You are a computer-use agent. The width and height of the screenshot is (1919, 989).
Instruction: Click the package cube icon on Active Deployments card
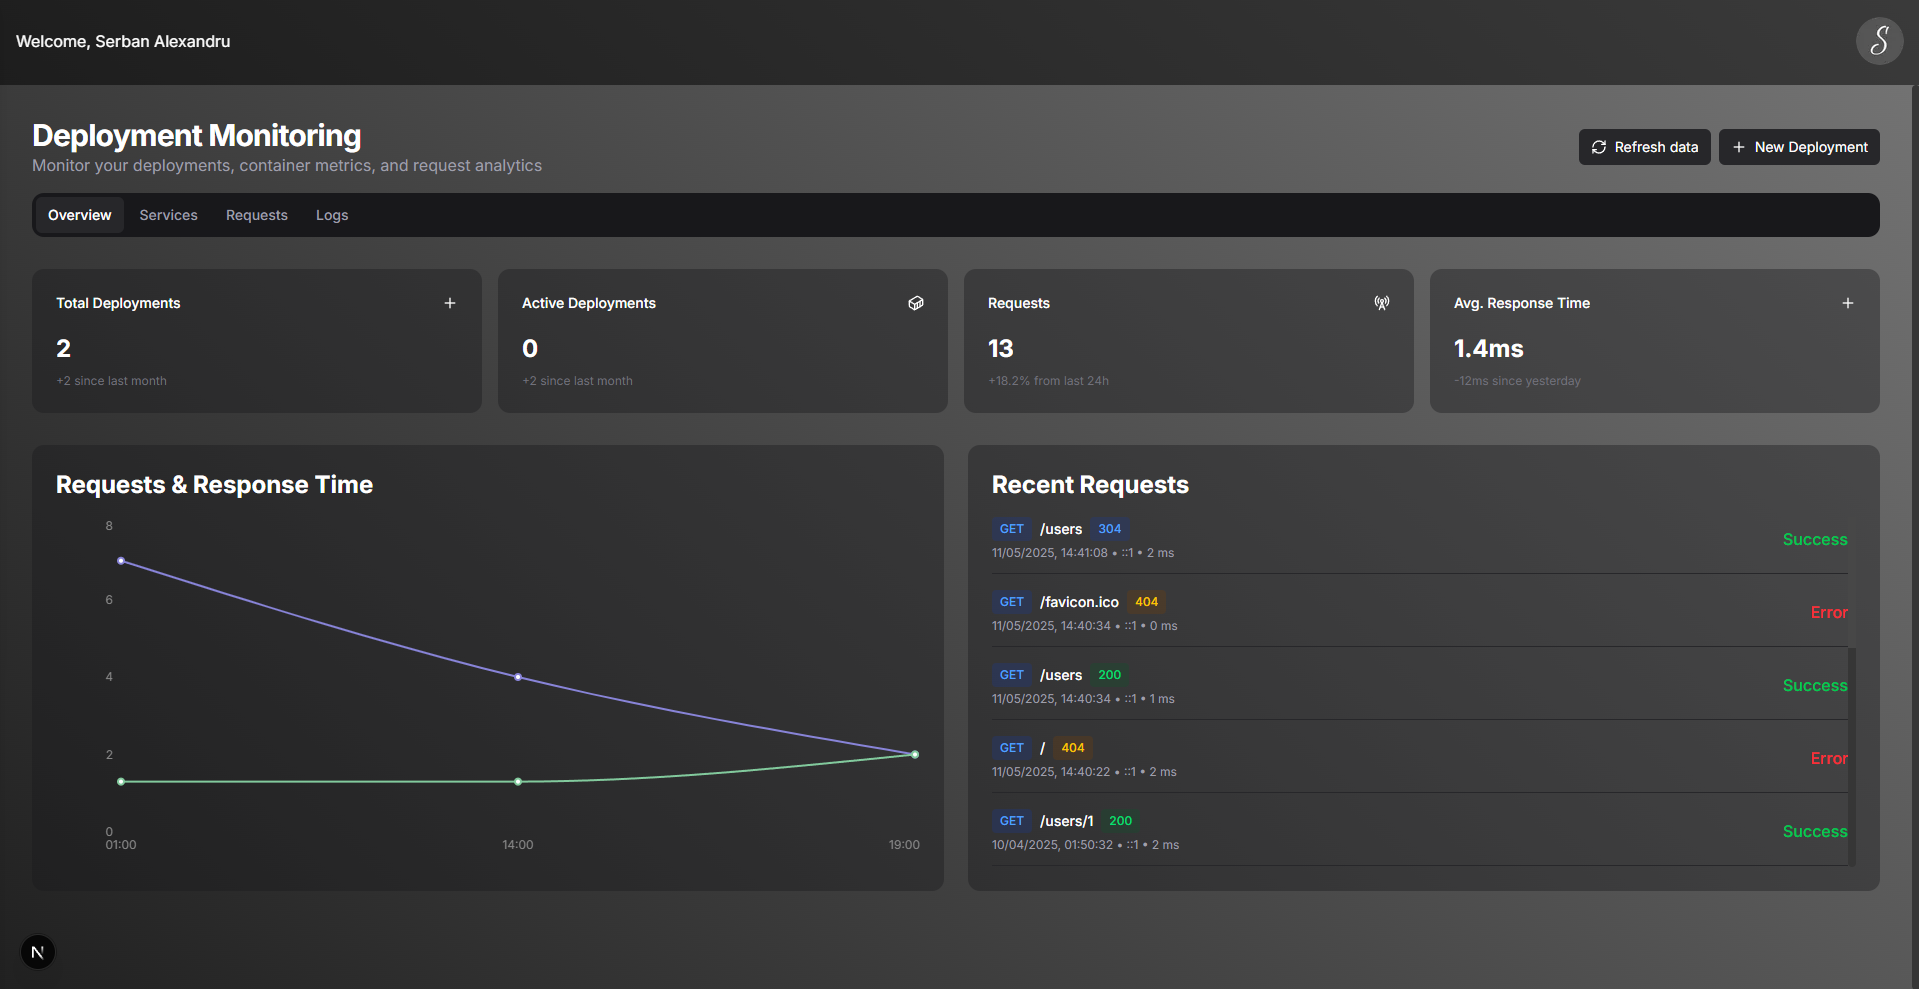coord(915,303)
